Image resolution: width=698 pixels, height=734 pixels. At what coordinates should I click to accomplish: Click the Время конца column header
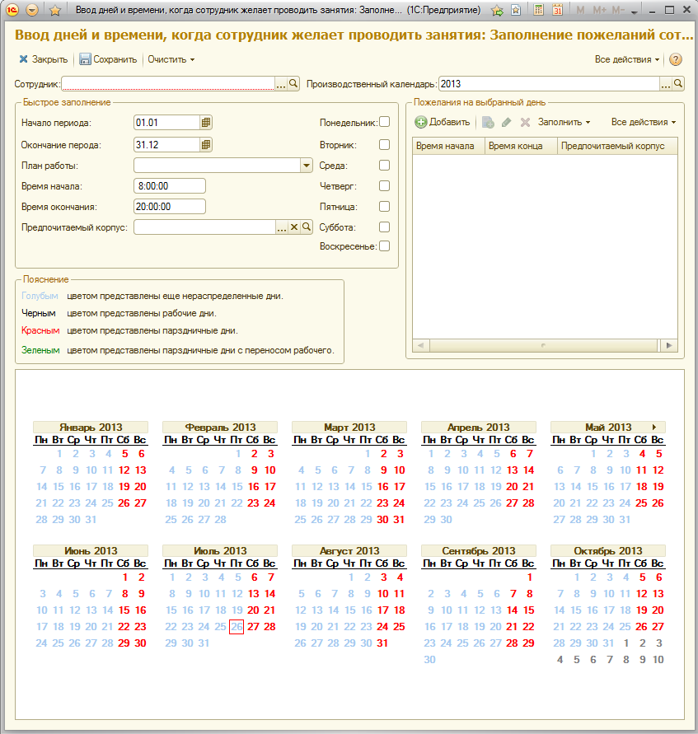(x=521, y=146)
